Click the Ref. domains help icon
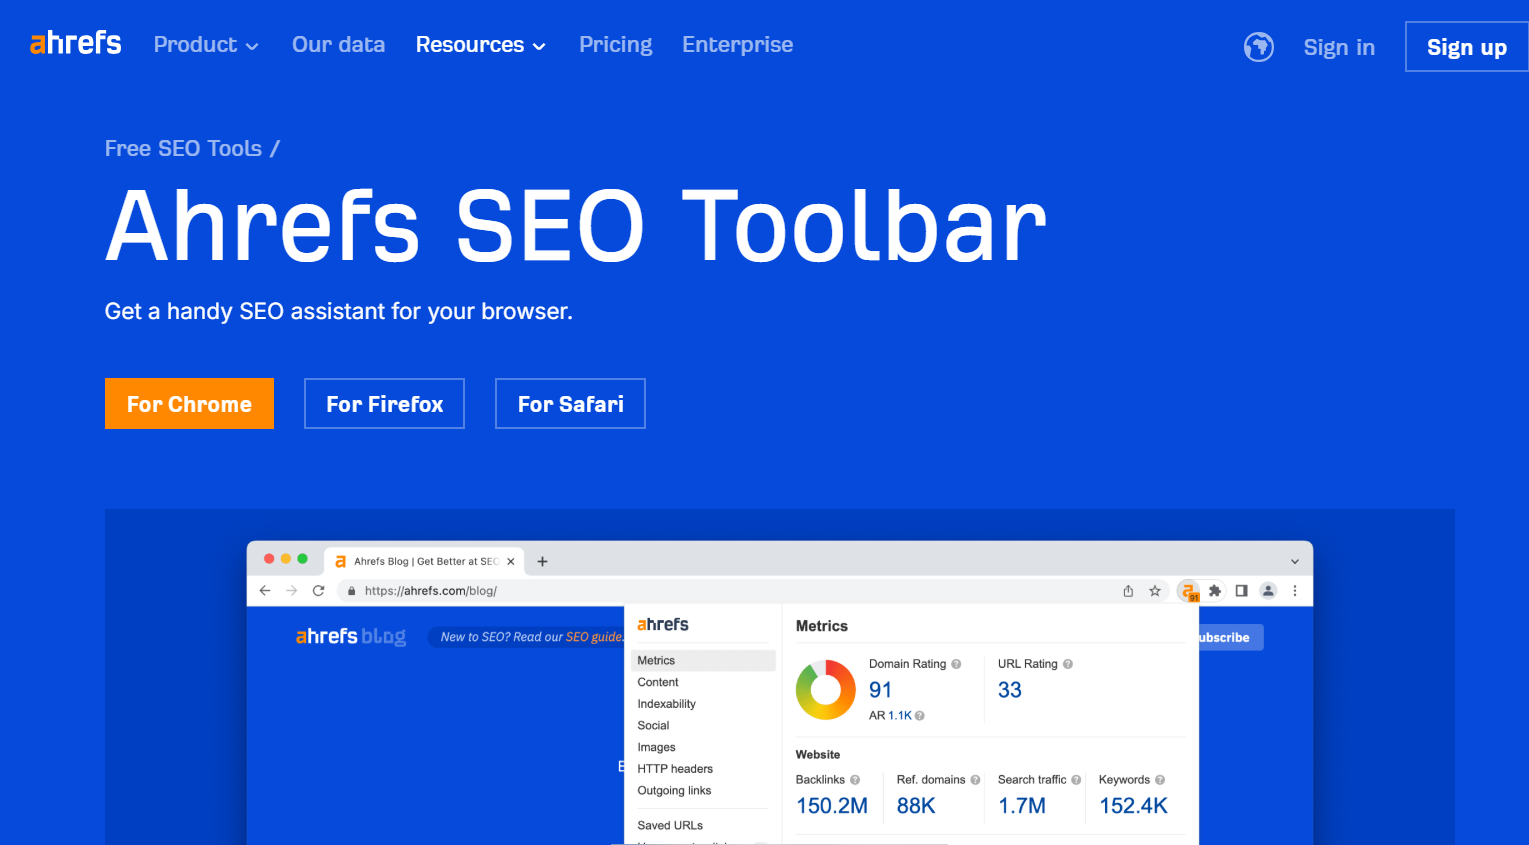The height and width of the screenshot is (845, 1529). coord(975,780)
